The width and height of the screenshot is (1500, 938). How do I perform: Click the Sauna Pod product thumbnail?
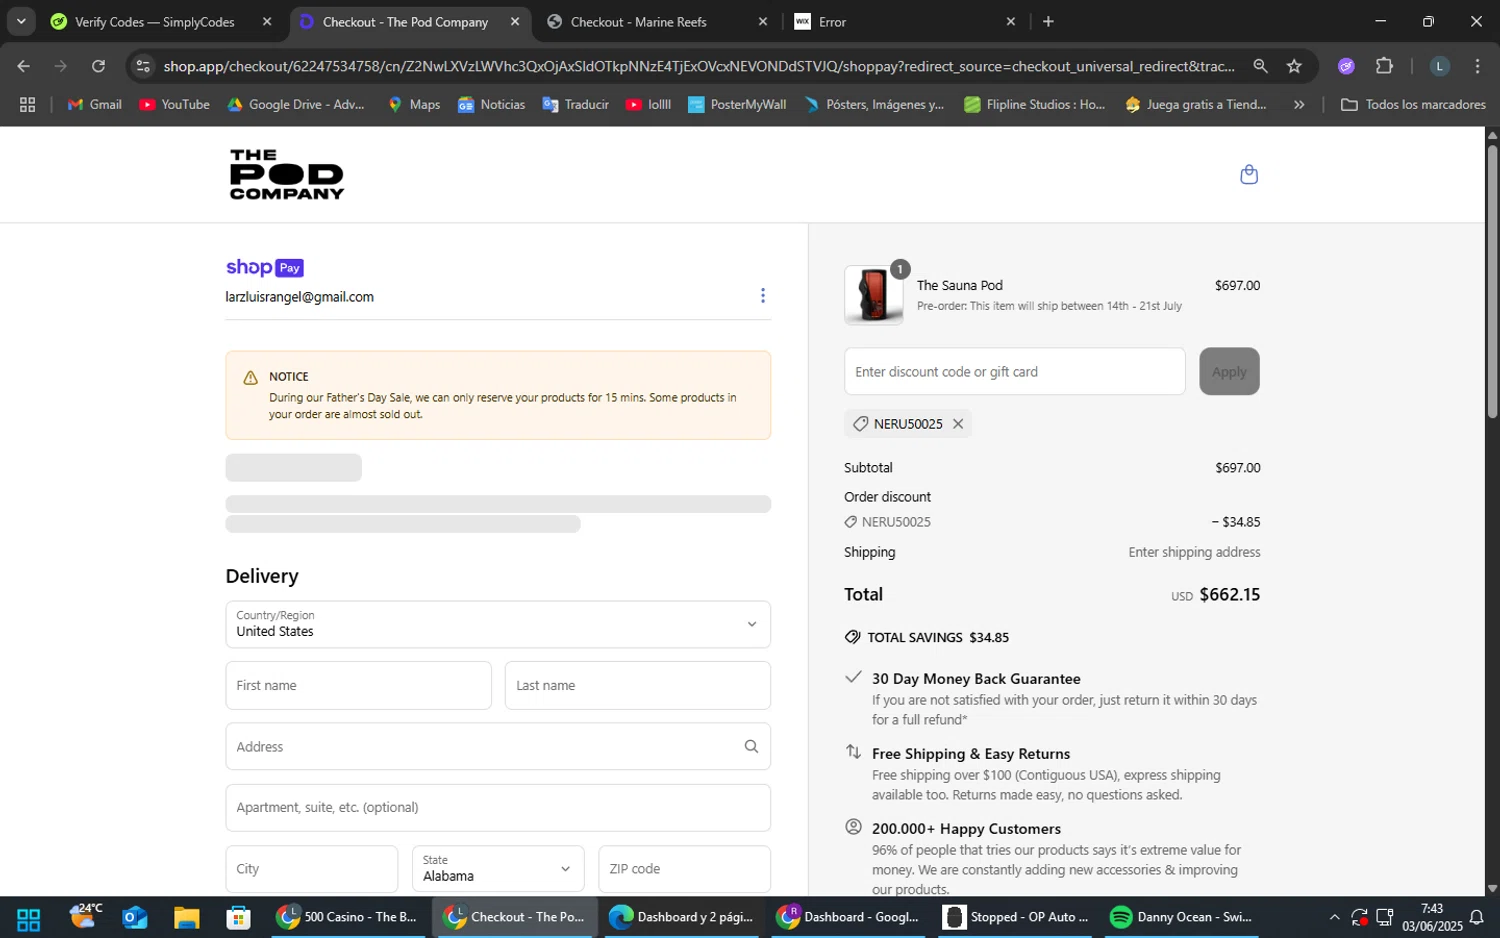tap(873, 295)
